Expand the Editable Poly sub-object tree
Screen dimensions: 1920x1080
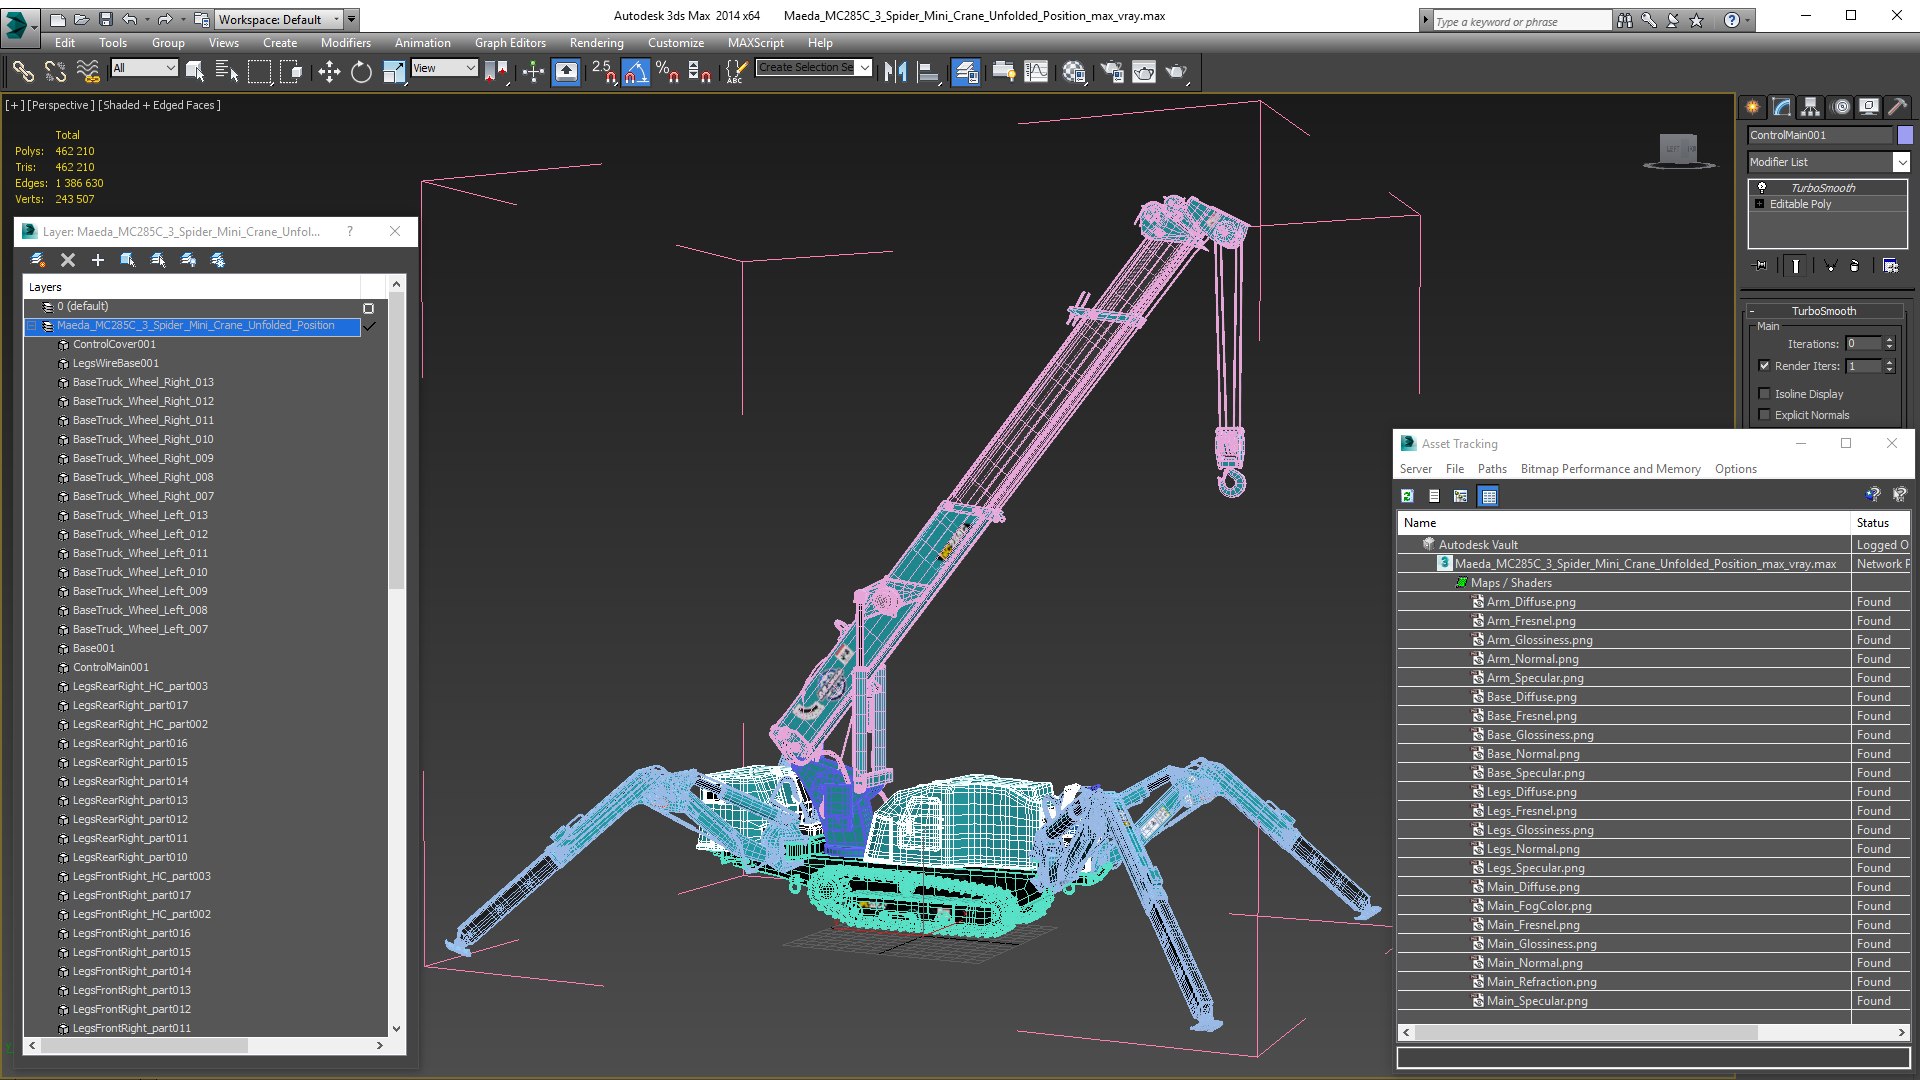(x=1760, y=204)
